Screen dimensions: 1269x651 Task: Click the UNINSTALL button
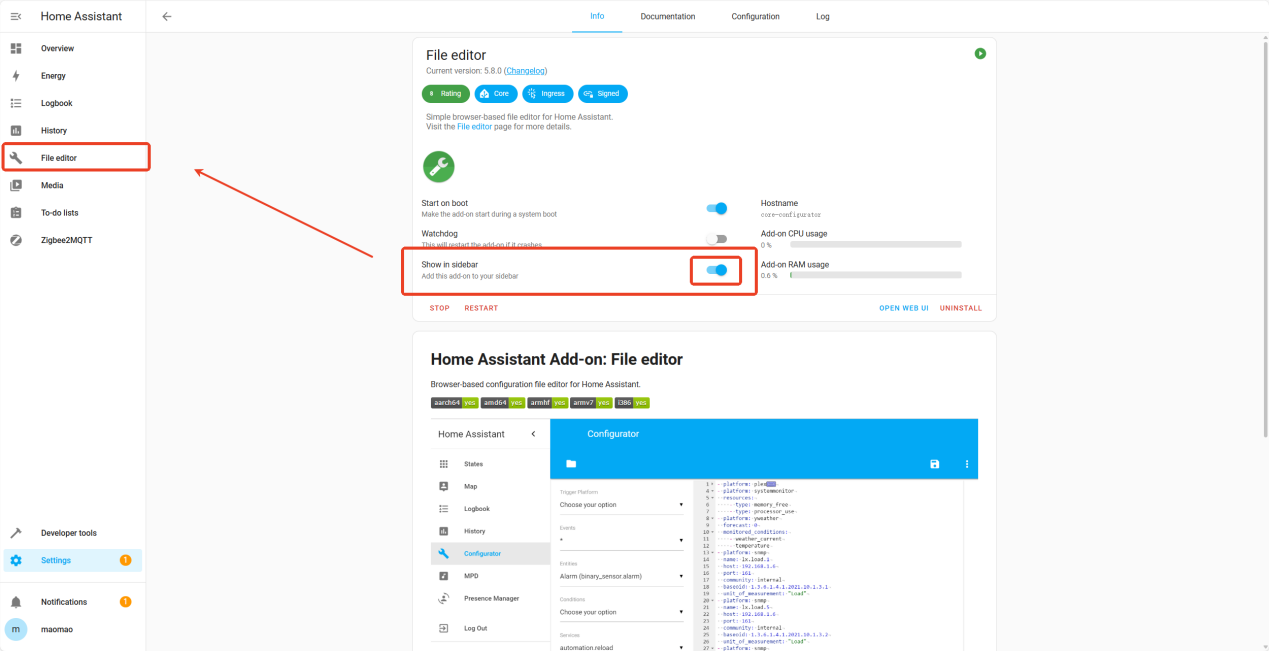(x=961, y=308)
